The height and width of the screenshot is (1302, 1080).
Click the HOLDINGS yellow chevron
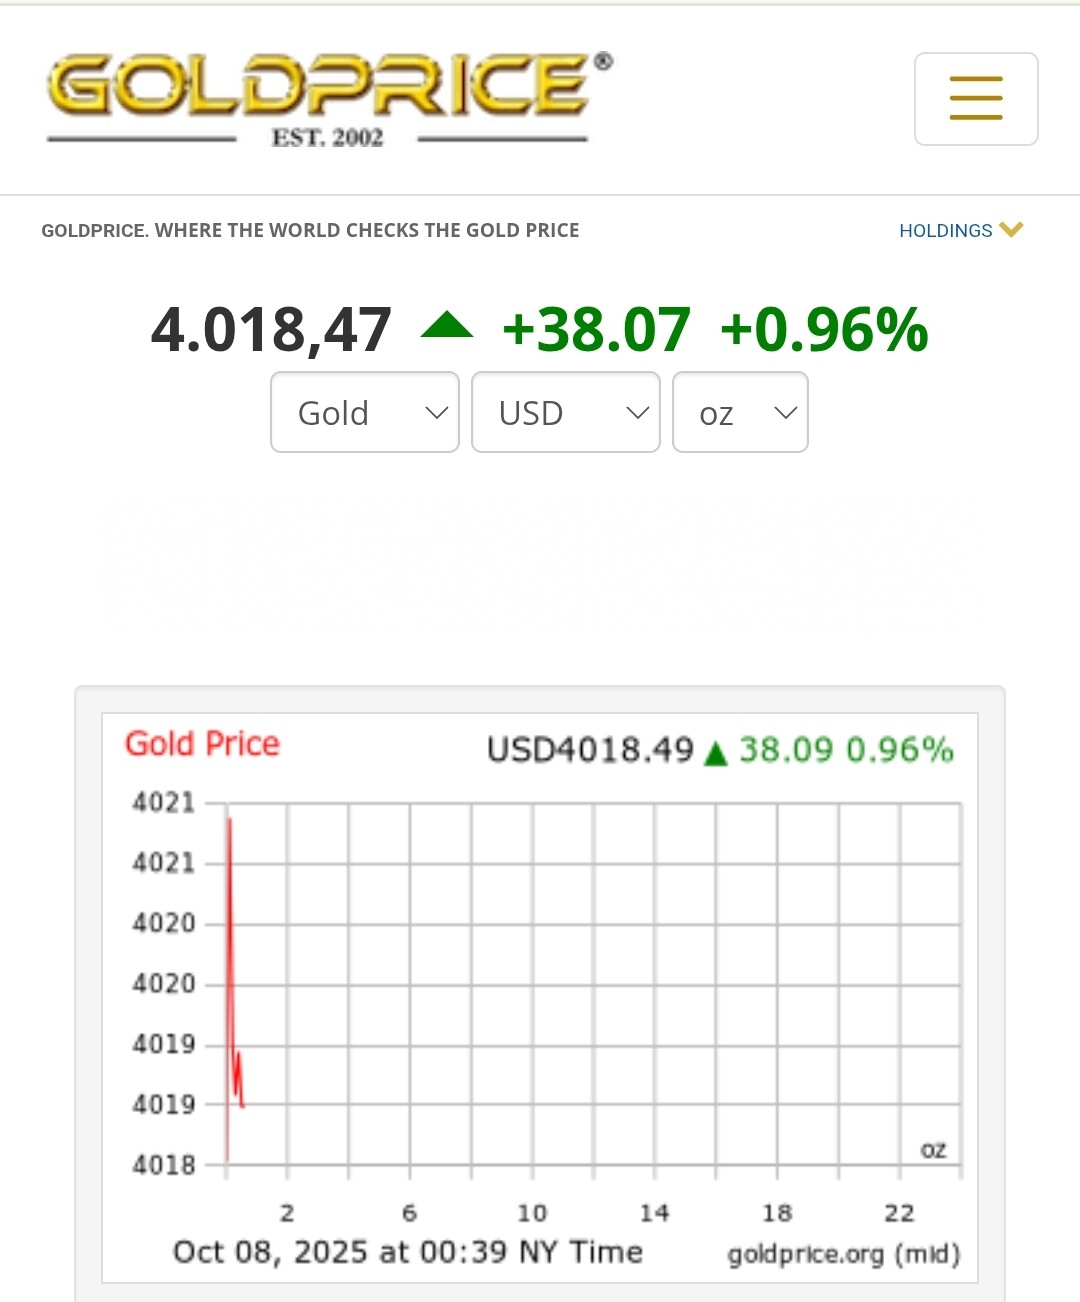[x=1011, y=230]
